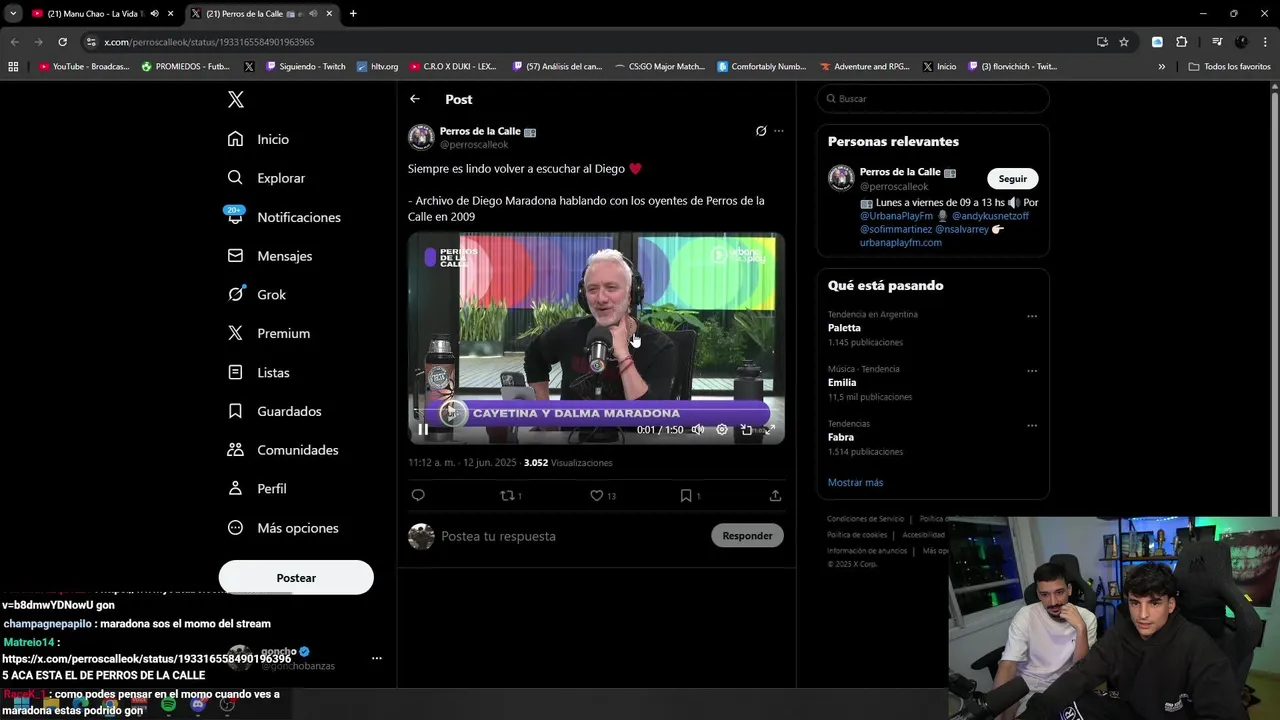Viewport: 1280px width, 720px height.
Task: Click the Postear button
Action: [296, 578]
